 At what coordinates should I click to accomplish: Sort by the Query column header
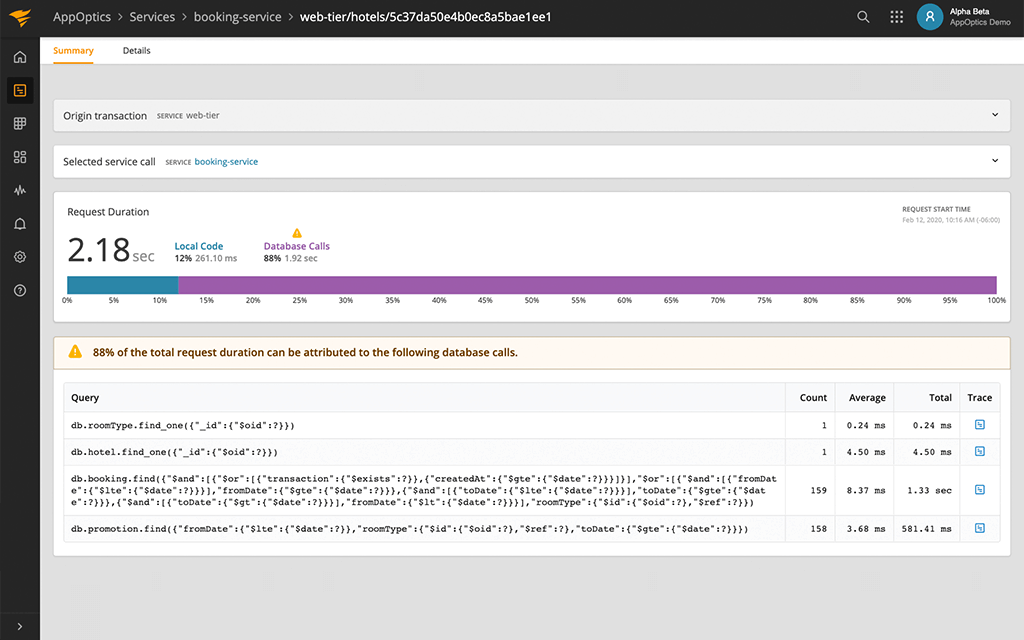point(85,397)
